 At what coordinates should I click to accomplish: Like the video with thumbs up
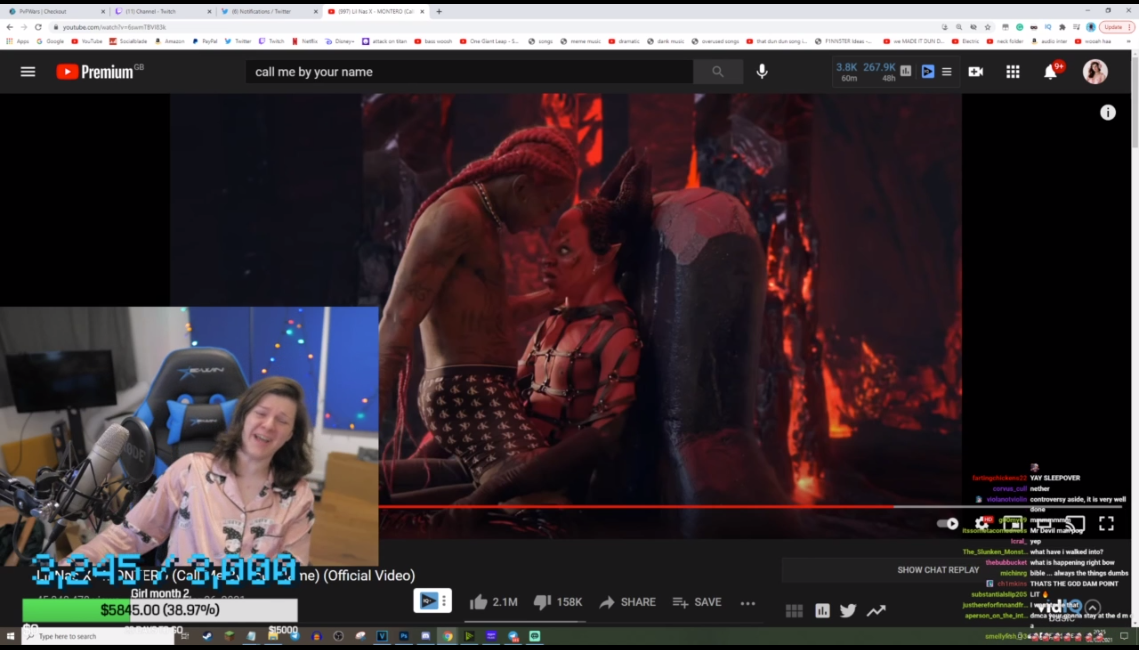coord(493,602)
